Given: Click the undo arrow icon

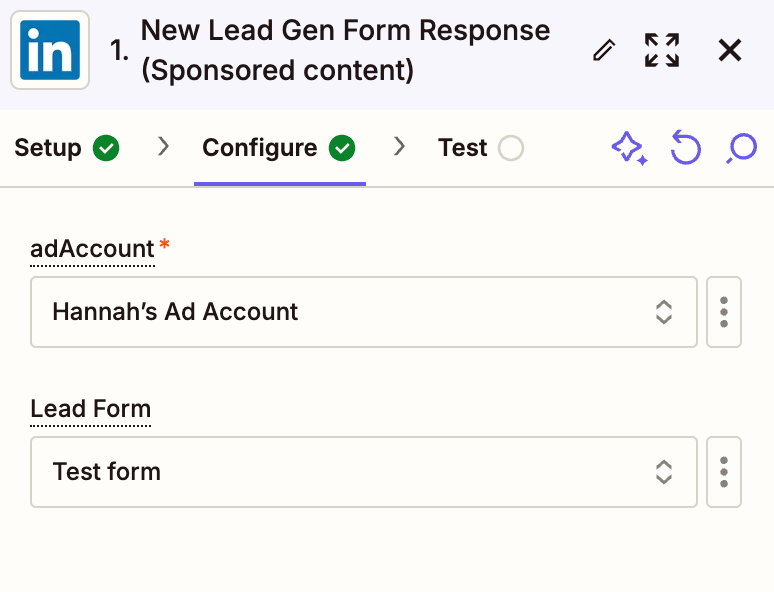Looking at the screenshot, I should click(685, 149).
